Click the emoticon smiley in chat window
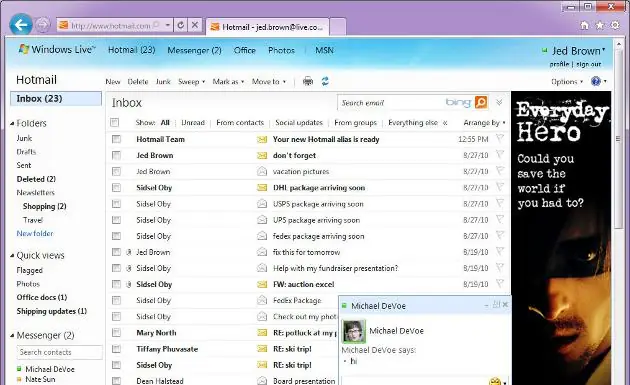This screenshot has width=630, height=385. tap(495, 381)
